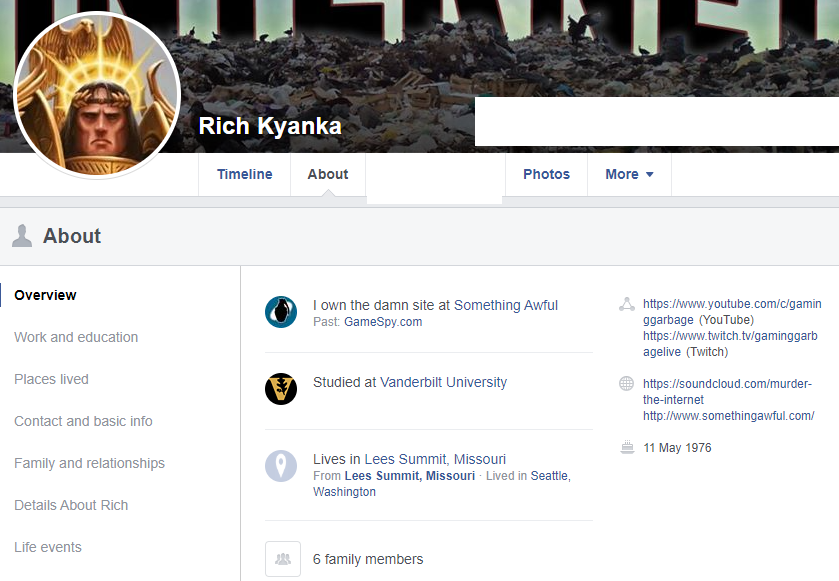
Task: Click the 11 May 1976 birthday text
Action: [677, 448]
